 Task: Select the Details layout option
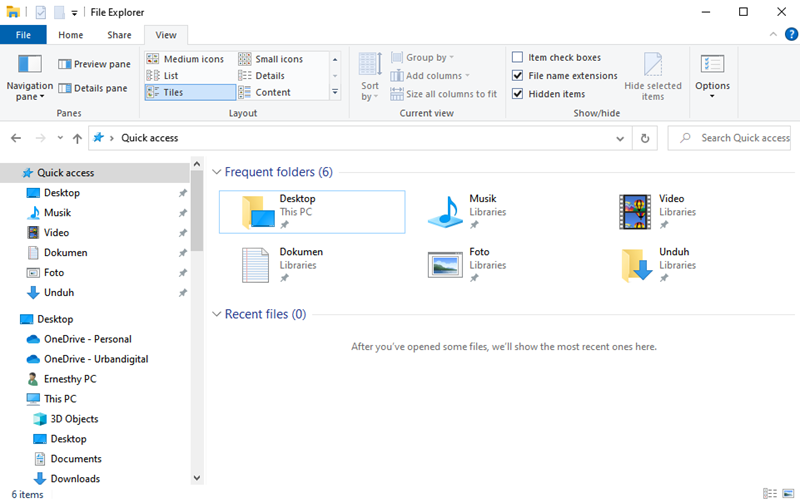(269, 76)
